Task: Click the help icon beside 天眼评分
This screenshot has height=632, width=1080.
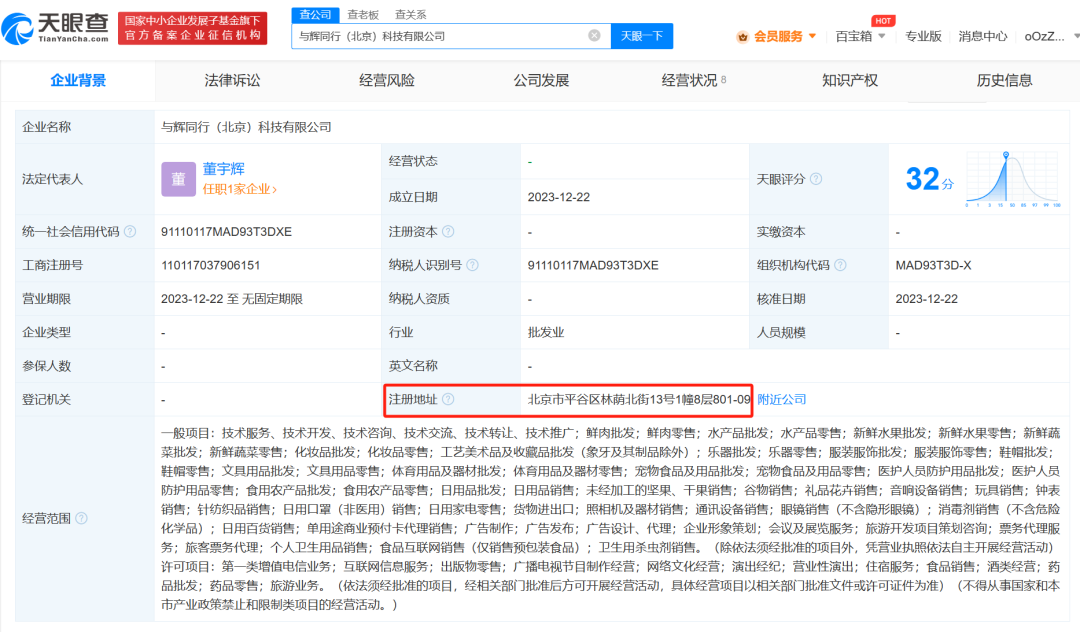Action: tap(817, 179)
